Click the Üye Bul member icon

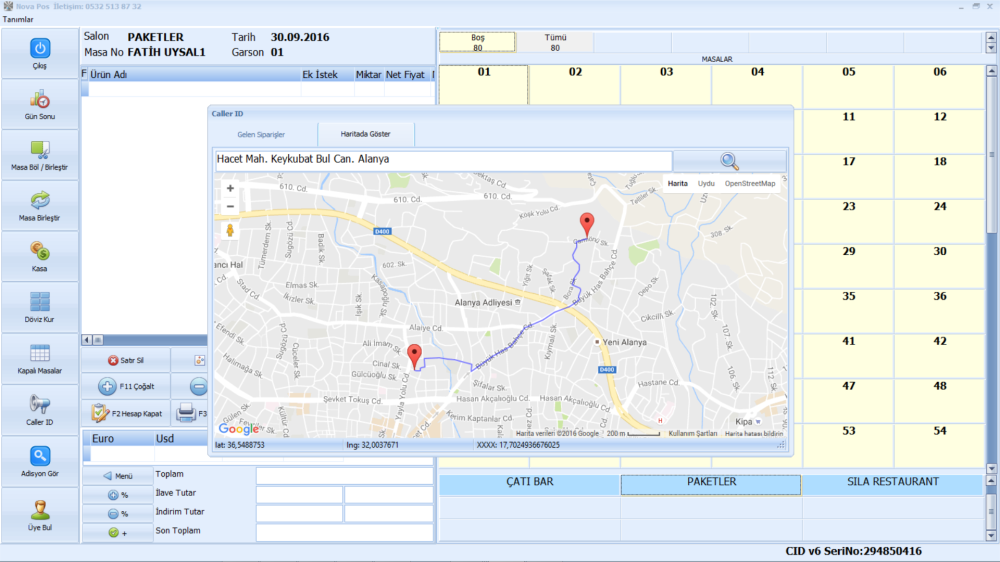(x=40, y=510)
